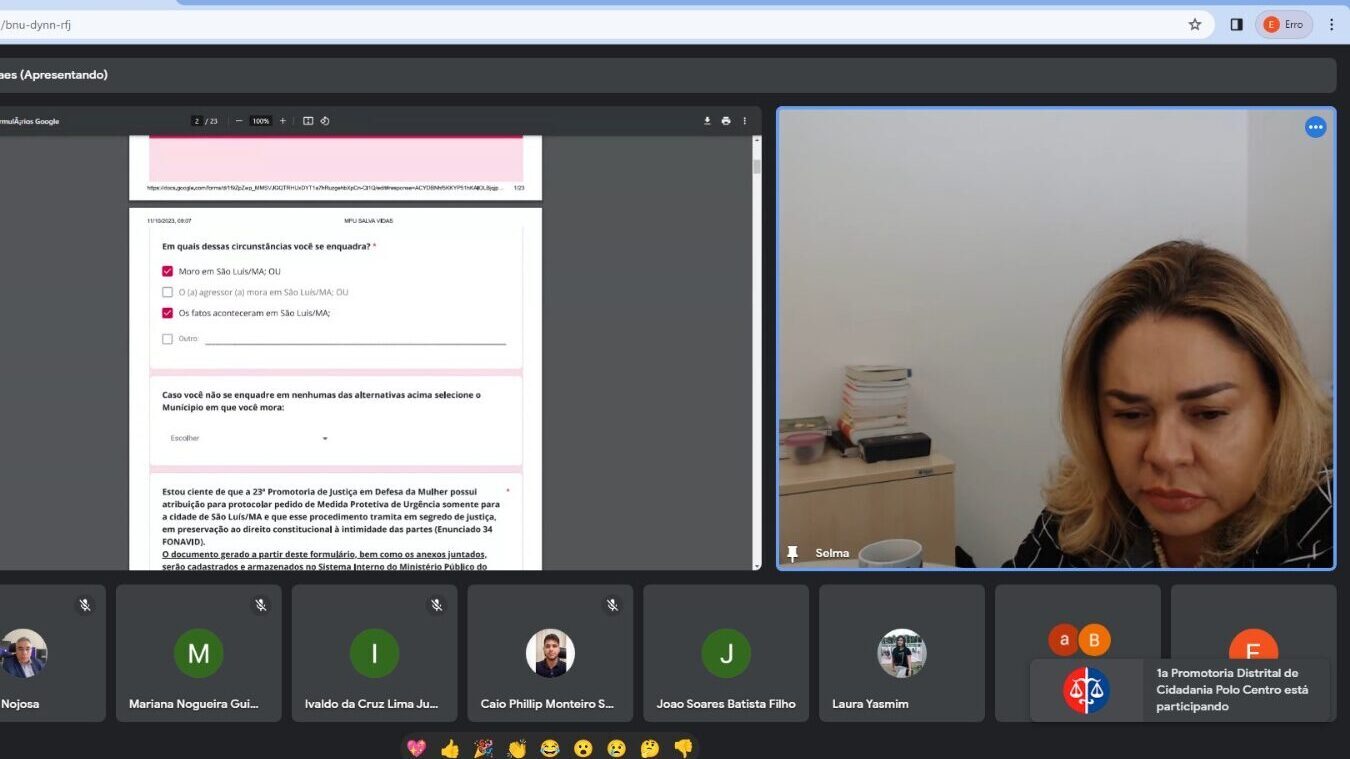Click the PDF page number field
This screenshot has width=1350, height=759.
click(198, 121)
